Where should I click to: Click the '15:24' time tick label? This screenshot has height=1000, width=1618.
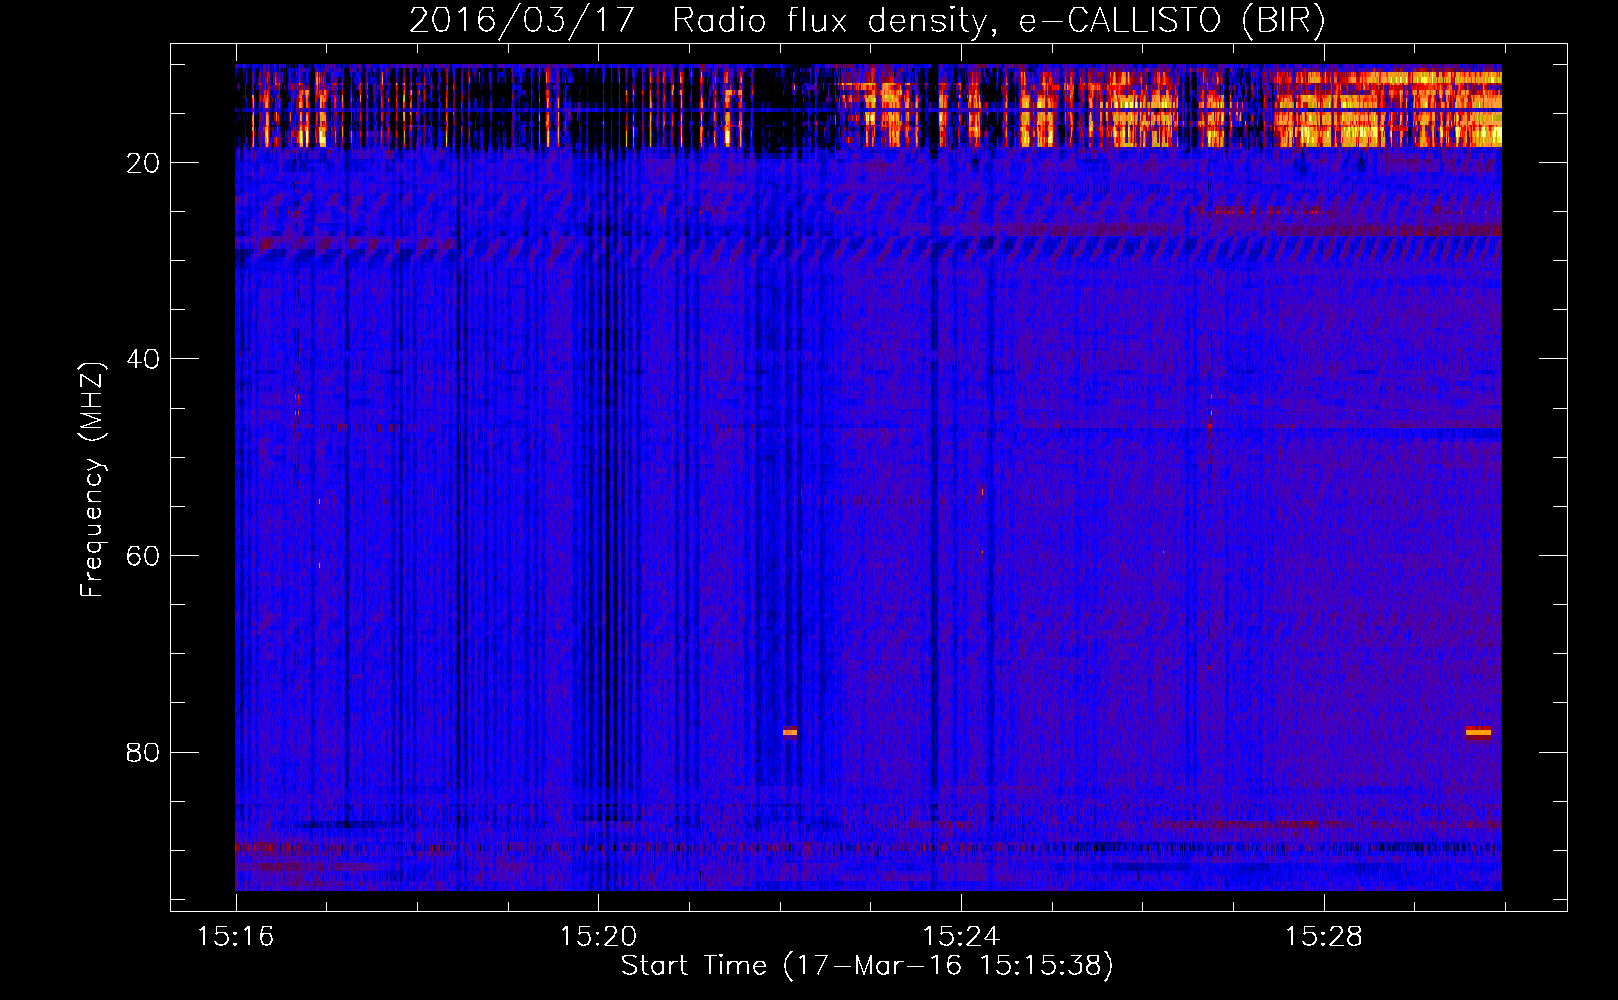tap(961, 936)
